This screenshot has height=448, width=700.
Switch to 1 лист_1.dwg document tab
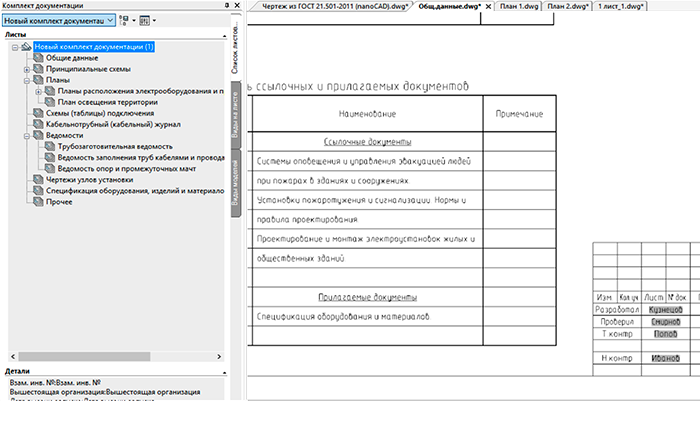(x=620, y=6)
